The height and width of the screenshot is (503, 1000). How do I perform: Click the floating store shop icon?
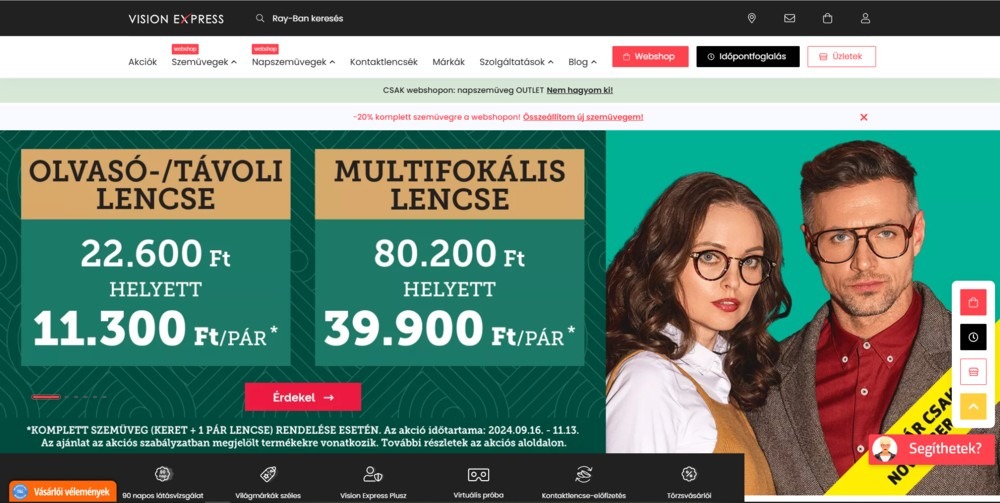[x=973, y=372]
